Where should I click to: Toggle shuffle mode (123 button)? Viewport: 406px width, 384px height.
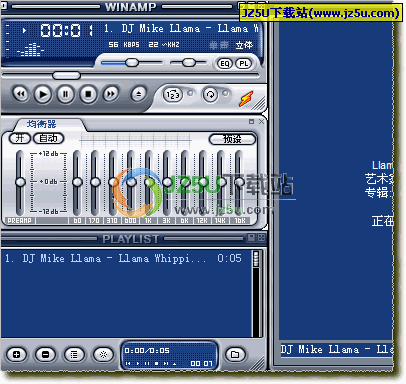(173, 95)
